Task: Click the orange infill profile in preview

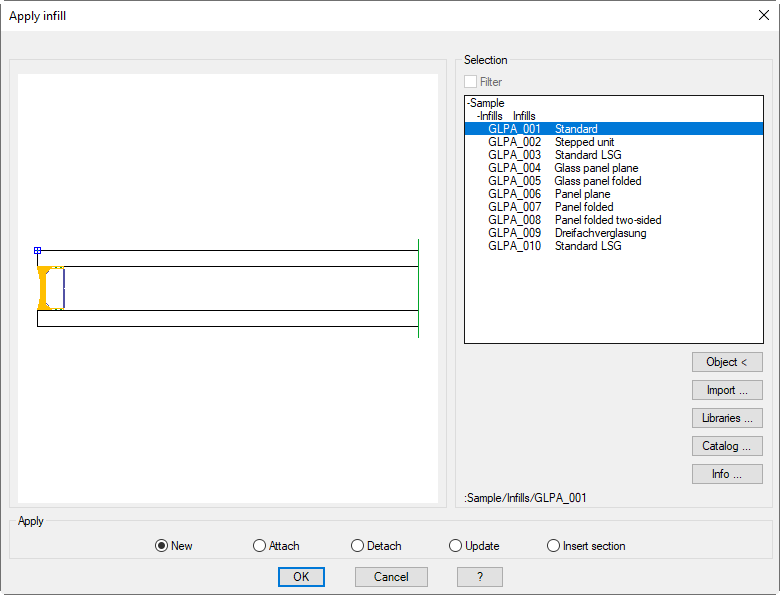Action: point(44,288)
